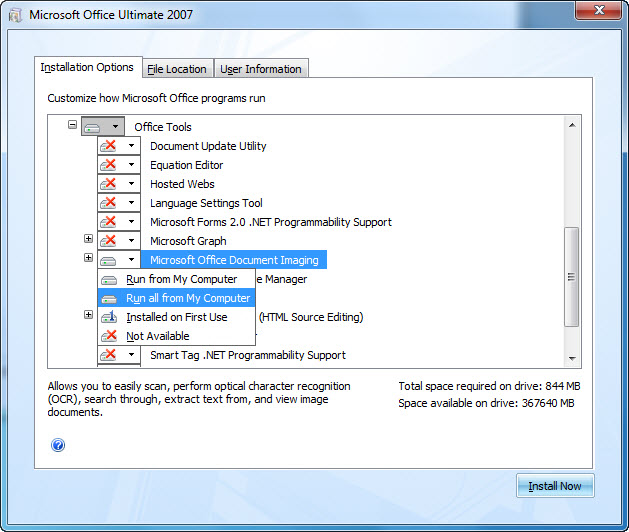Select Microsoft Forms 2.0 .NET Programmability Support
The width and height of the screenshot is (629, 532).
pos(271,222)
